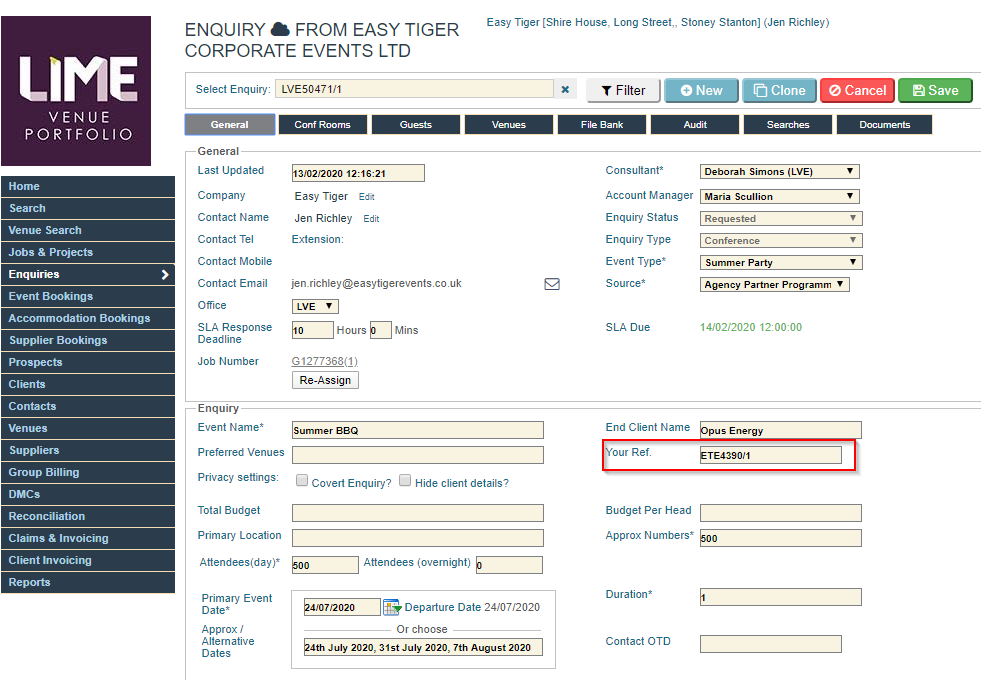Open the Enquiry Type dropdown
The width and height of the screenshot is (981, 680).
781,240
